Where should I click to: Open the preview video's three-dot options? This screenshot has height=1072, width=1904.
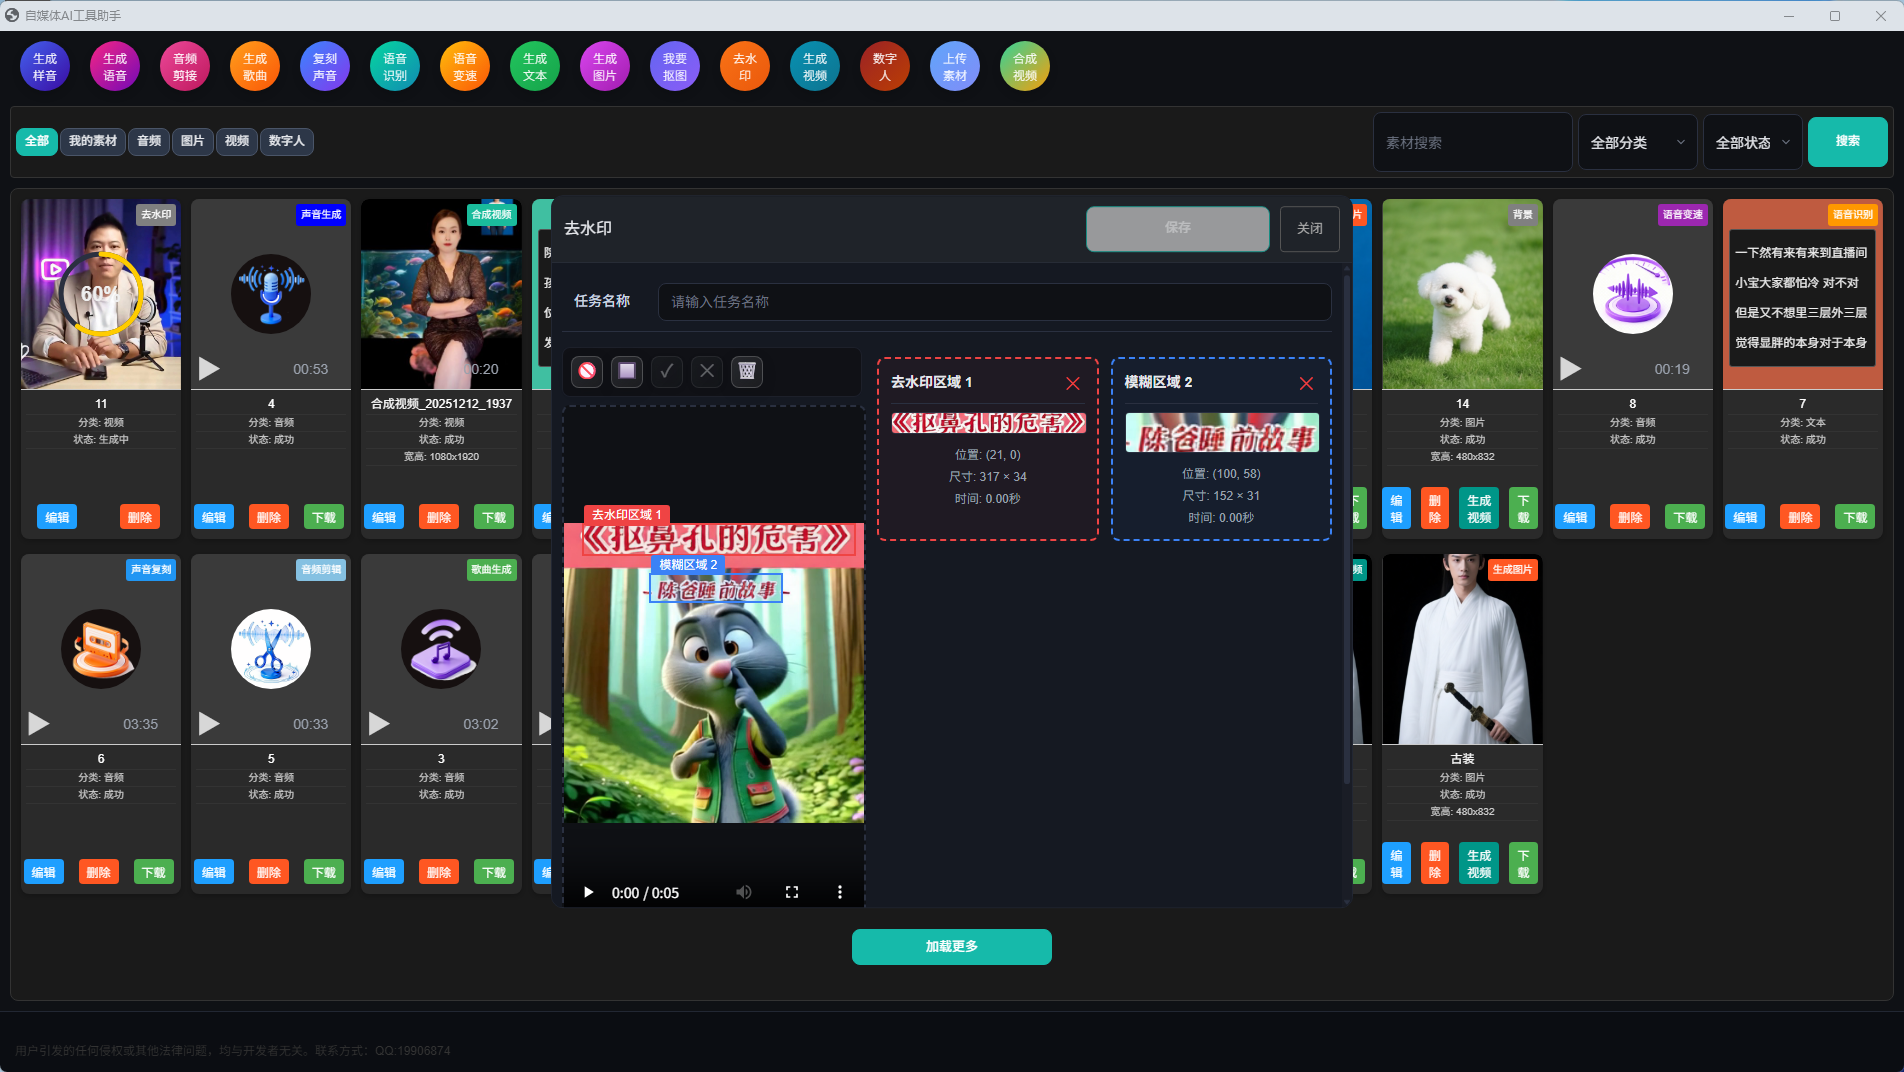840,892
